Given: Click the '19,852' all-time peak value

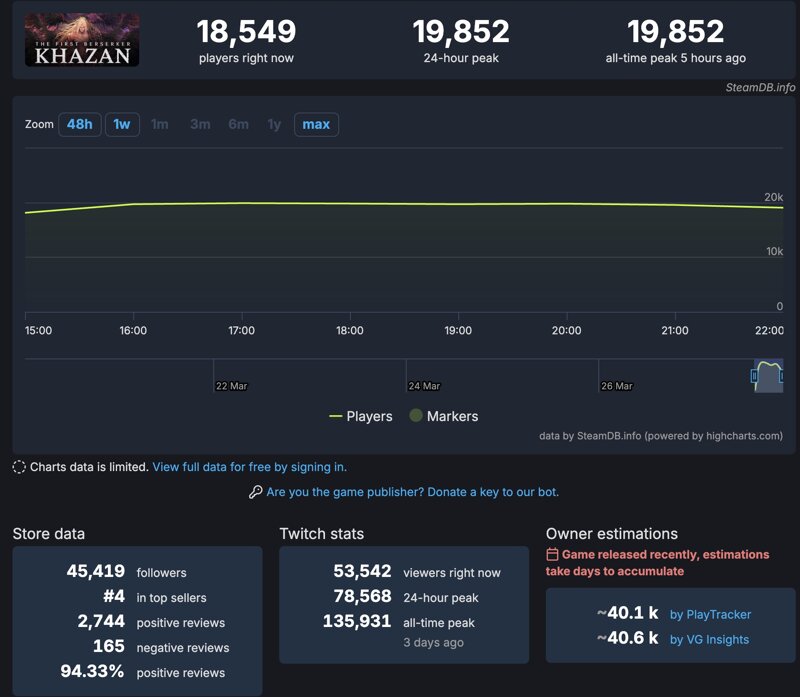Looking at the screenshot, I should pos(676,31).
